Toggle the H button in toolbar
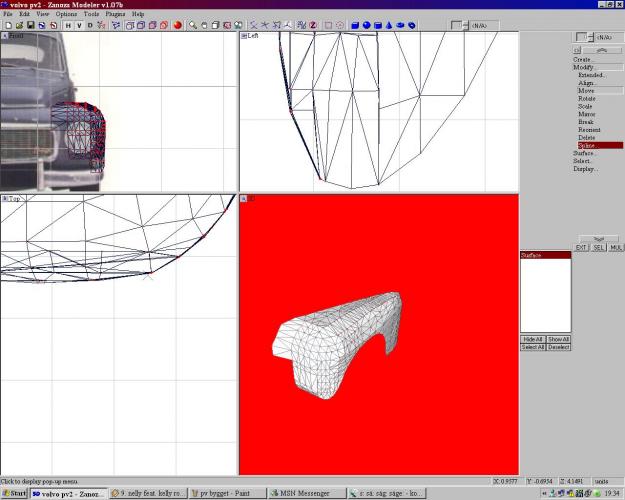The image size is (625, 500). (67, 25)
